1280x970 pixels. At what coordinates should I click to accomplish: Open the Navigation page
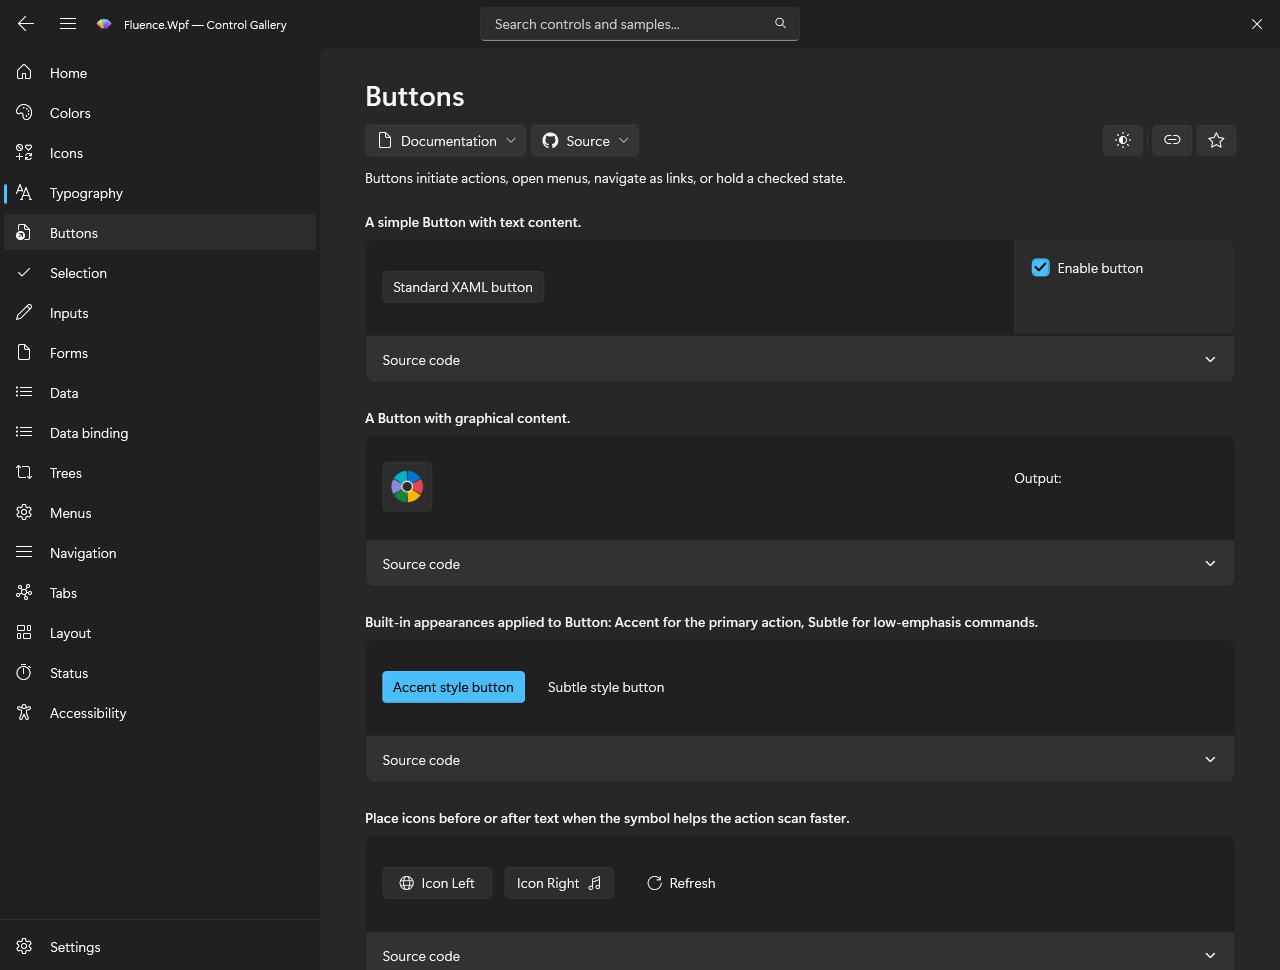(x=160, y=552)
